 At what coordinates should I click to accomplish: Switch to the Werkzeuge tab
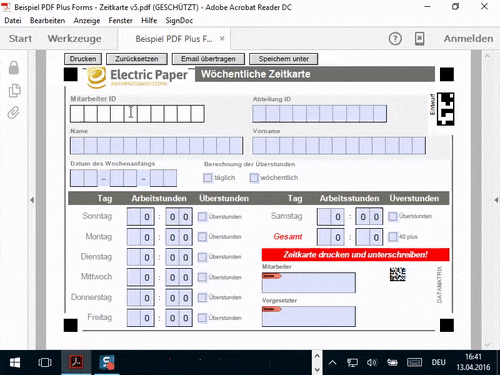74,39
